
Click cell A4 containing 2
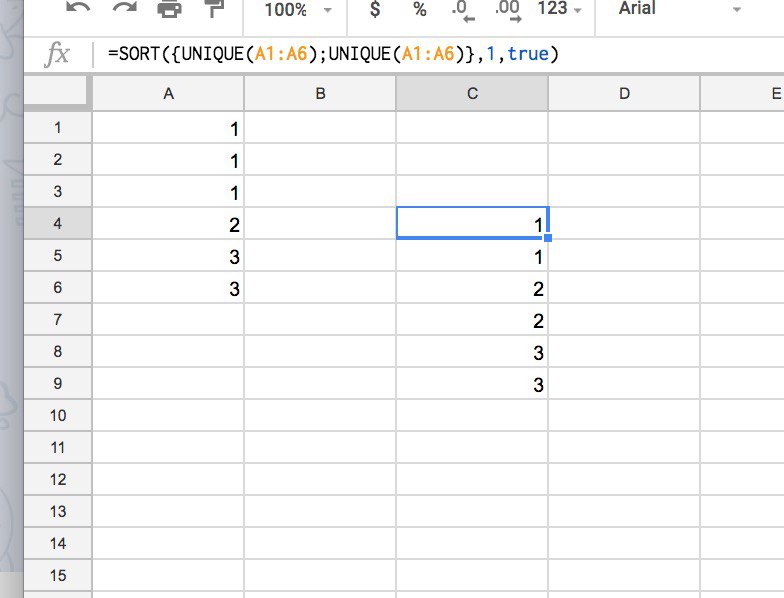point(168,224)
